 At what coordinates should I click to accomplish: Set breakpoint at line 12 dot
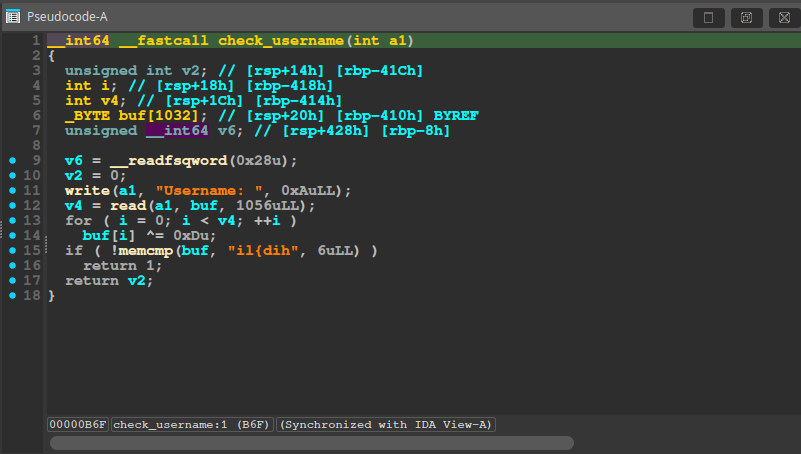12,205
